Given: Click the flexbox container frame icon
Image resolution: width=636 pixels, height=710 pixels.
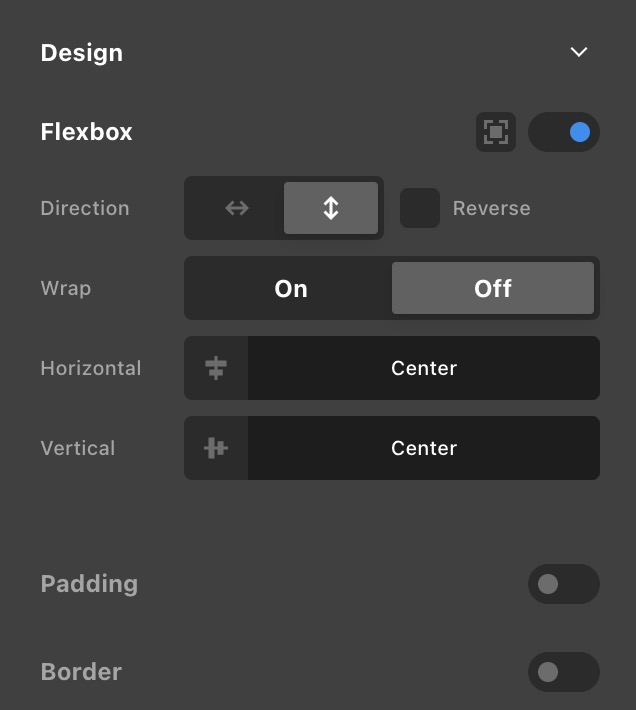Looking at the screenshot, I should 496,132.
